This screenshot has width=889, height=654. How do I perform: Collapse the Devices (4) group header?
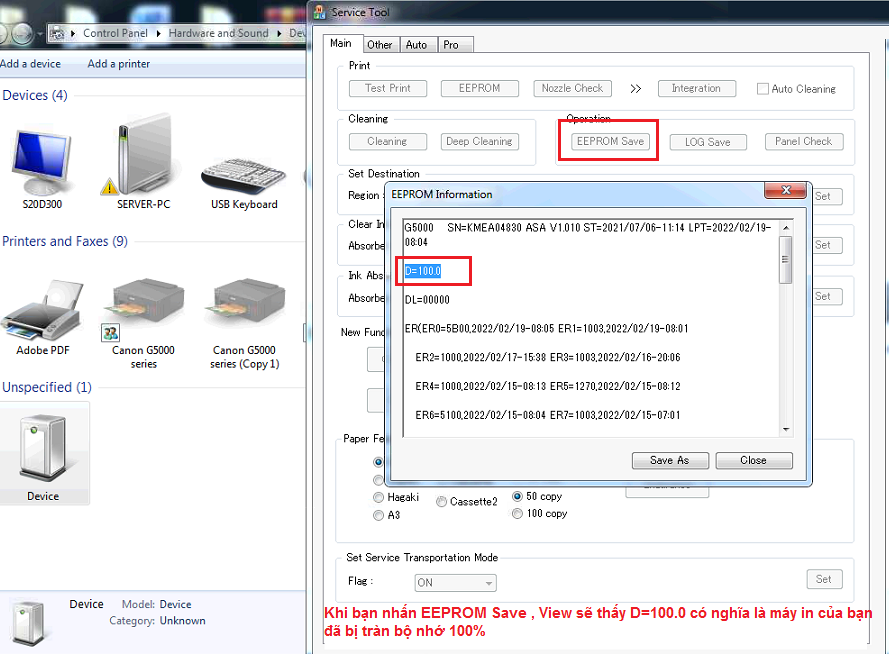point(35,95)
